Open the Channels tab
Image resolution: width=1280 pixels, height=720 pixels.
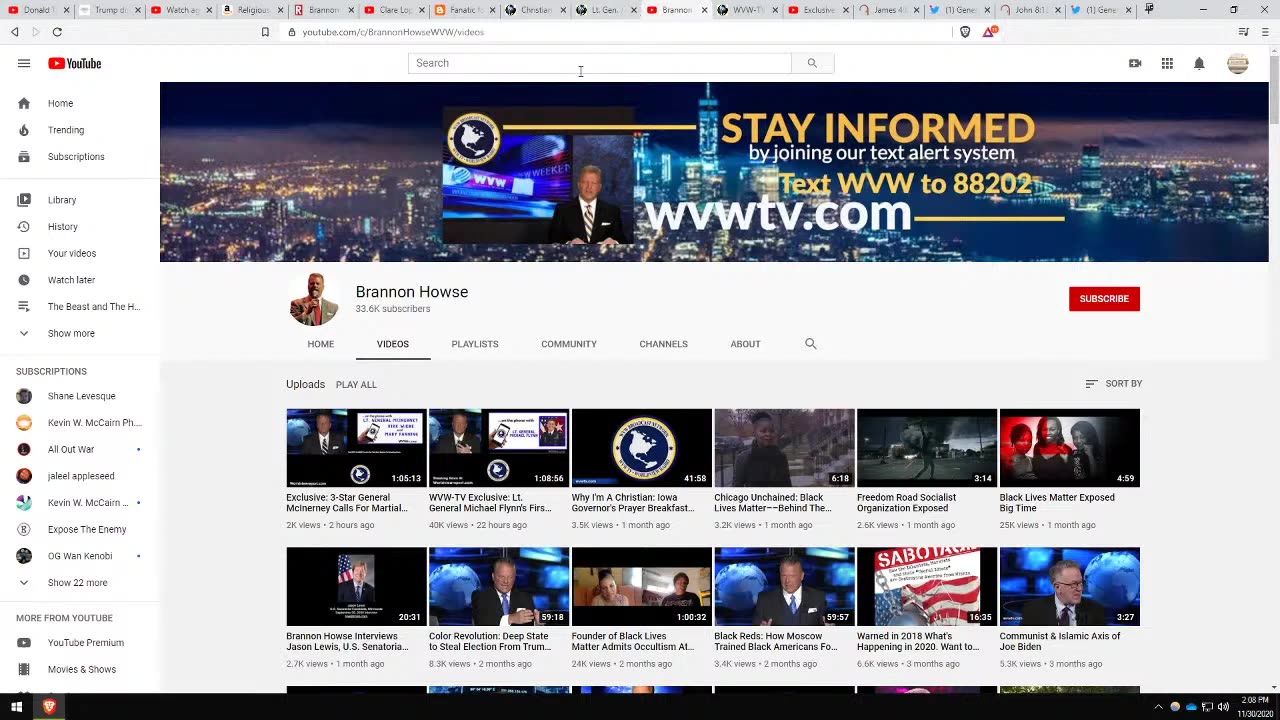click(x=663, y=344)
